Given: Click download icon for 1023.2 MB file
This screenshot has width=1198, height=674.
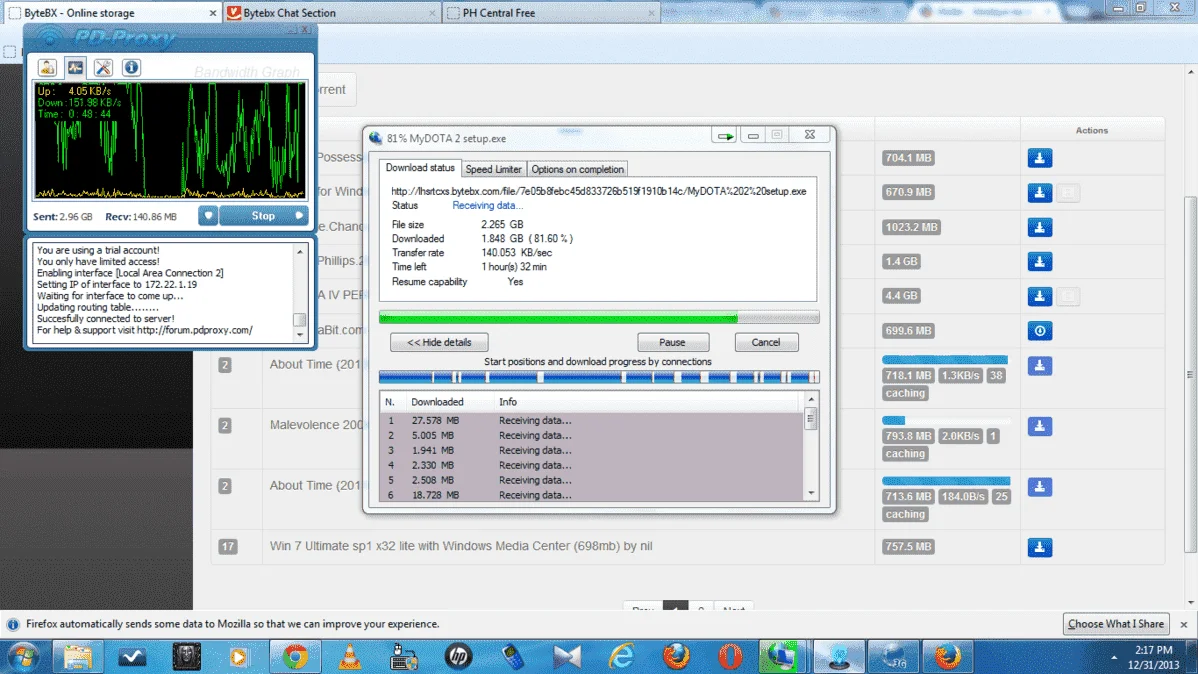Looking at the screenshot, I should [x=1039, y=228].
